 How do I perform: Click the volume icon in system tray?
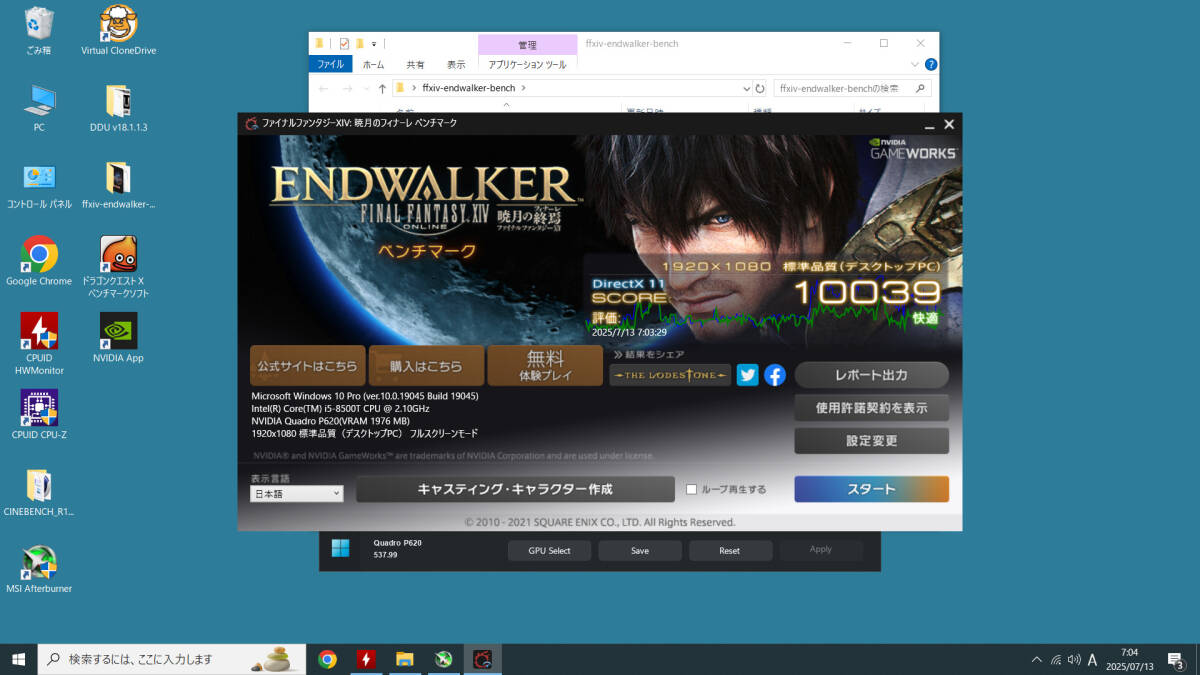click(1074, 660)
